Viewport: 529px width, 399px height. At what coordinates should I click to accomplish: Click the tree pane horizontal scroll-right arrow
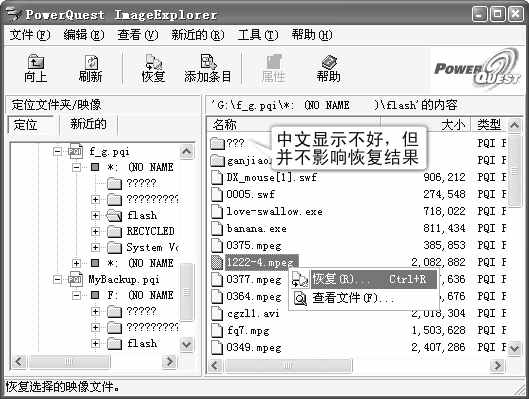(170, 362)
